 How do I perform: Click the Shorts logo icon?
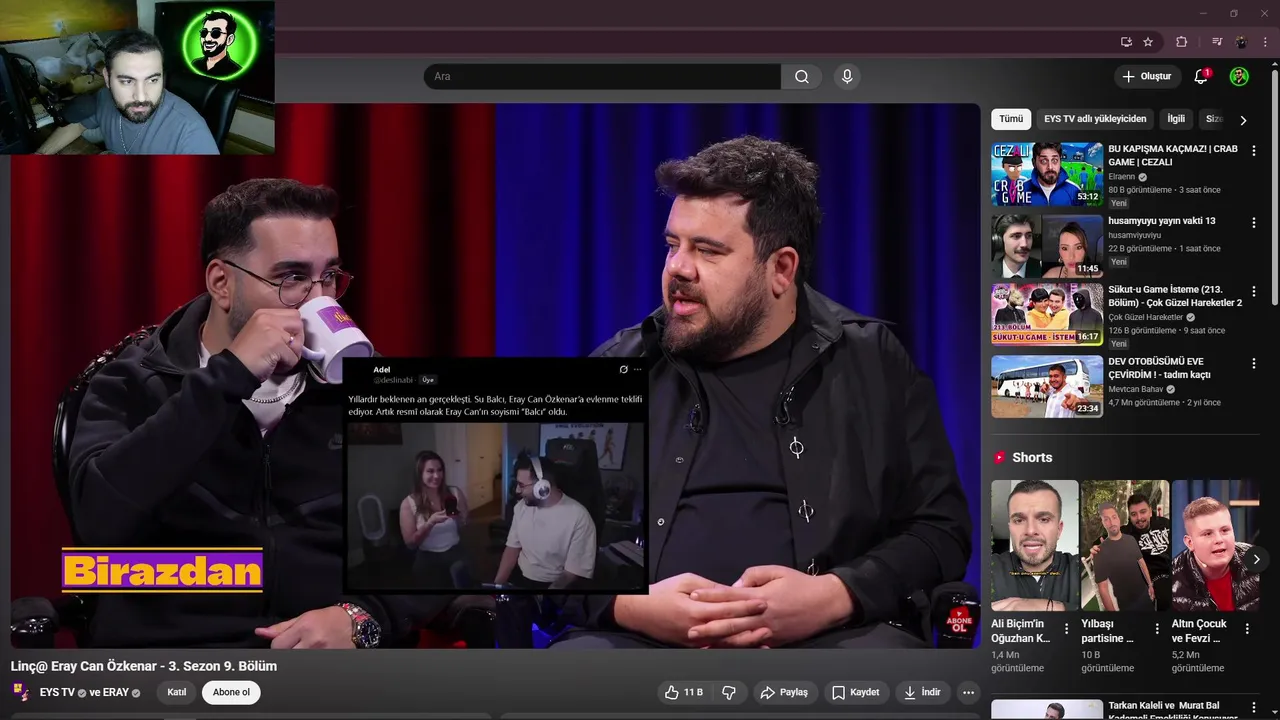click(999, 457)
